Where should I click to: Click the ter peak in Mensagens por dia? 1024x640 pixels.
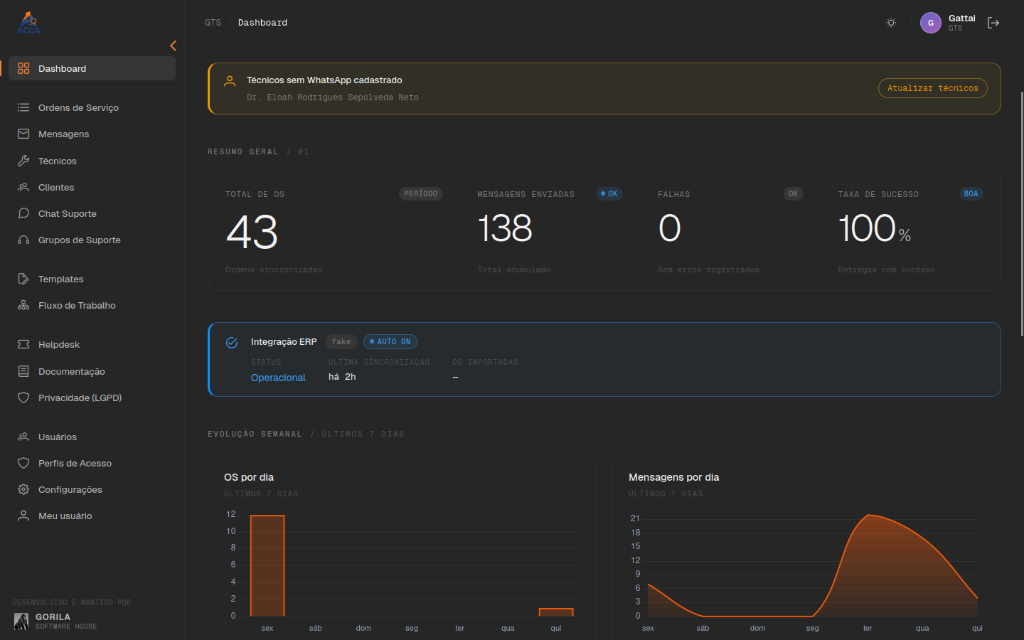869,516
